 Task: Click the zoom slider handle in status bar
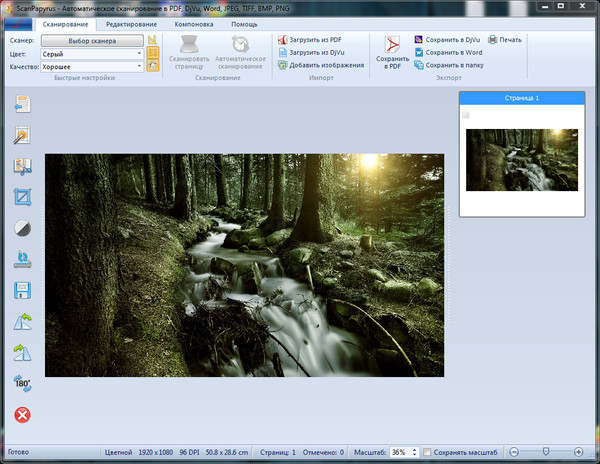545,452
